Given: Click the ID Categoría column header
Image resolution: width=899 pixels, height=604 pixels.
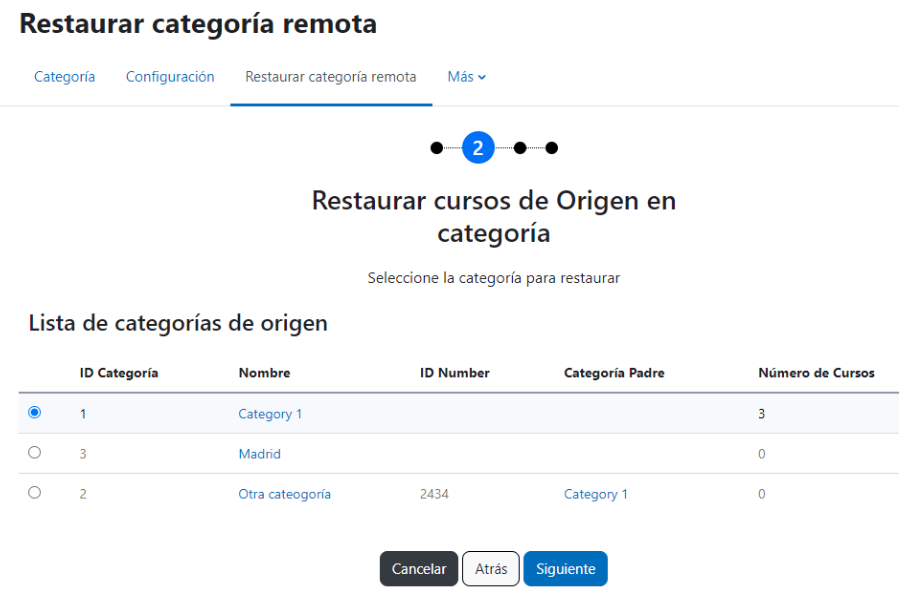Looking at the screenshot, I should [x=119, y=373].
